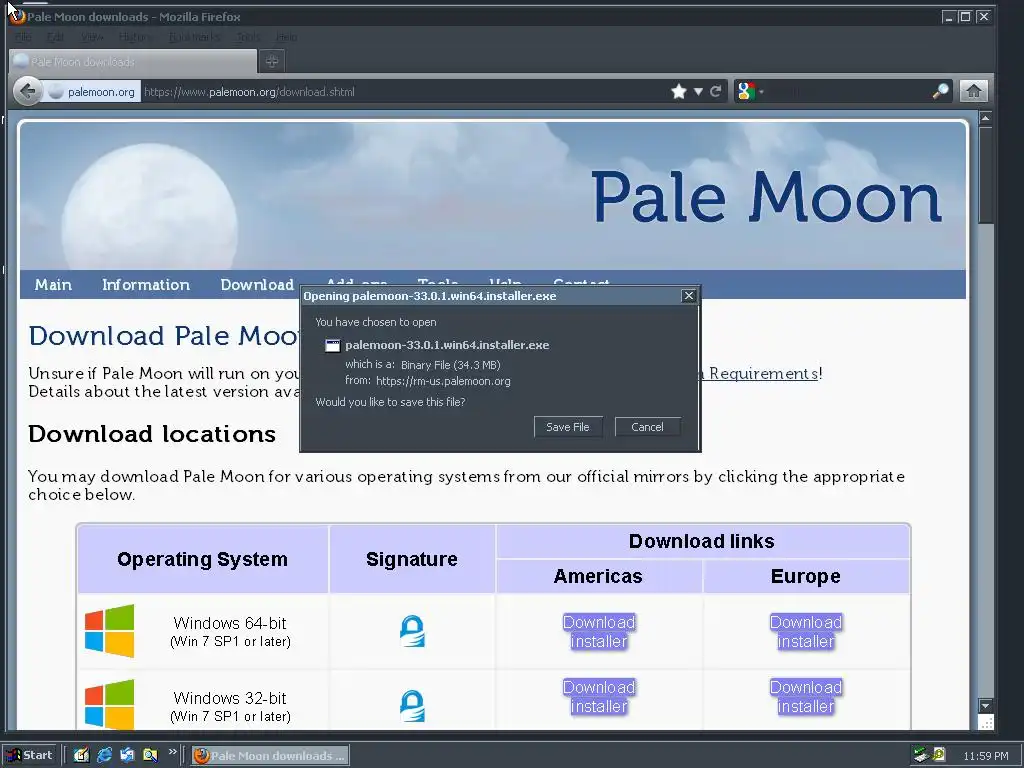This screenshot has height=768, width=1024.
Task: Click the 'Americas' column header
Action: 598,576
